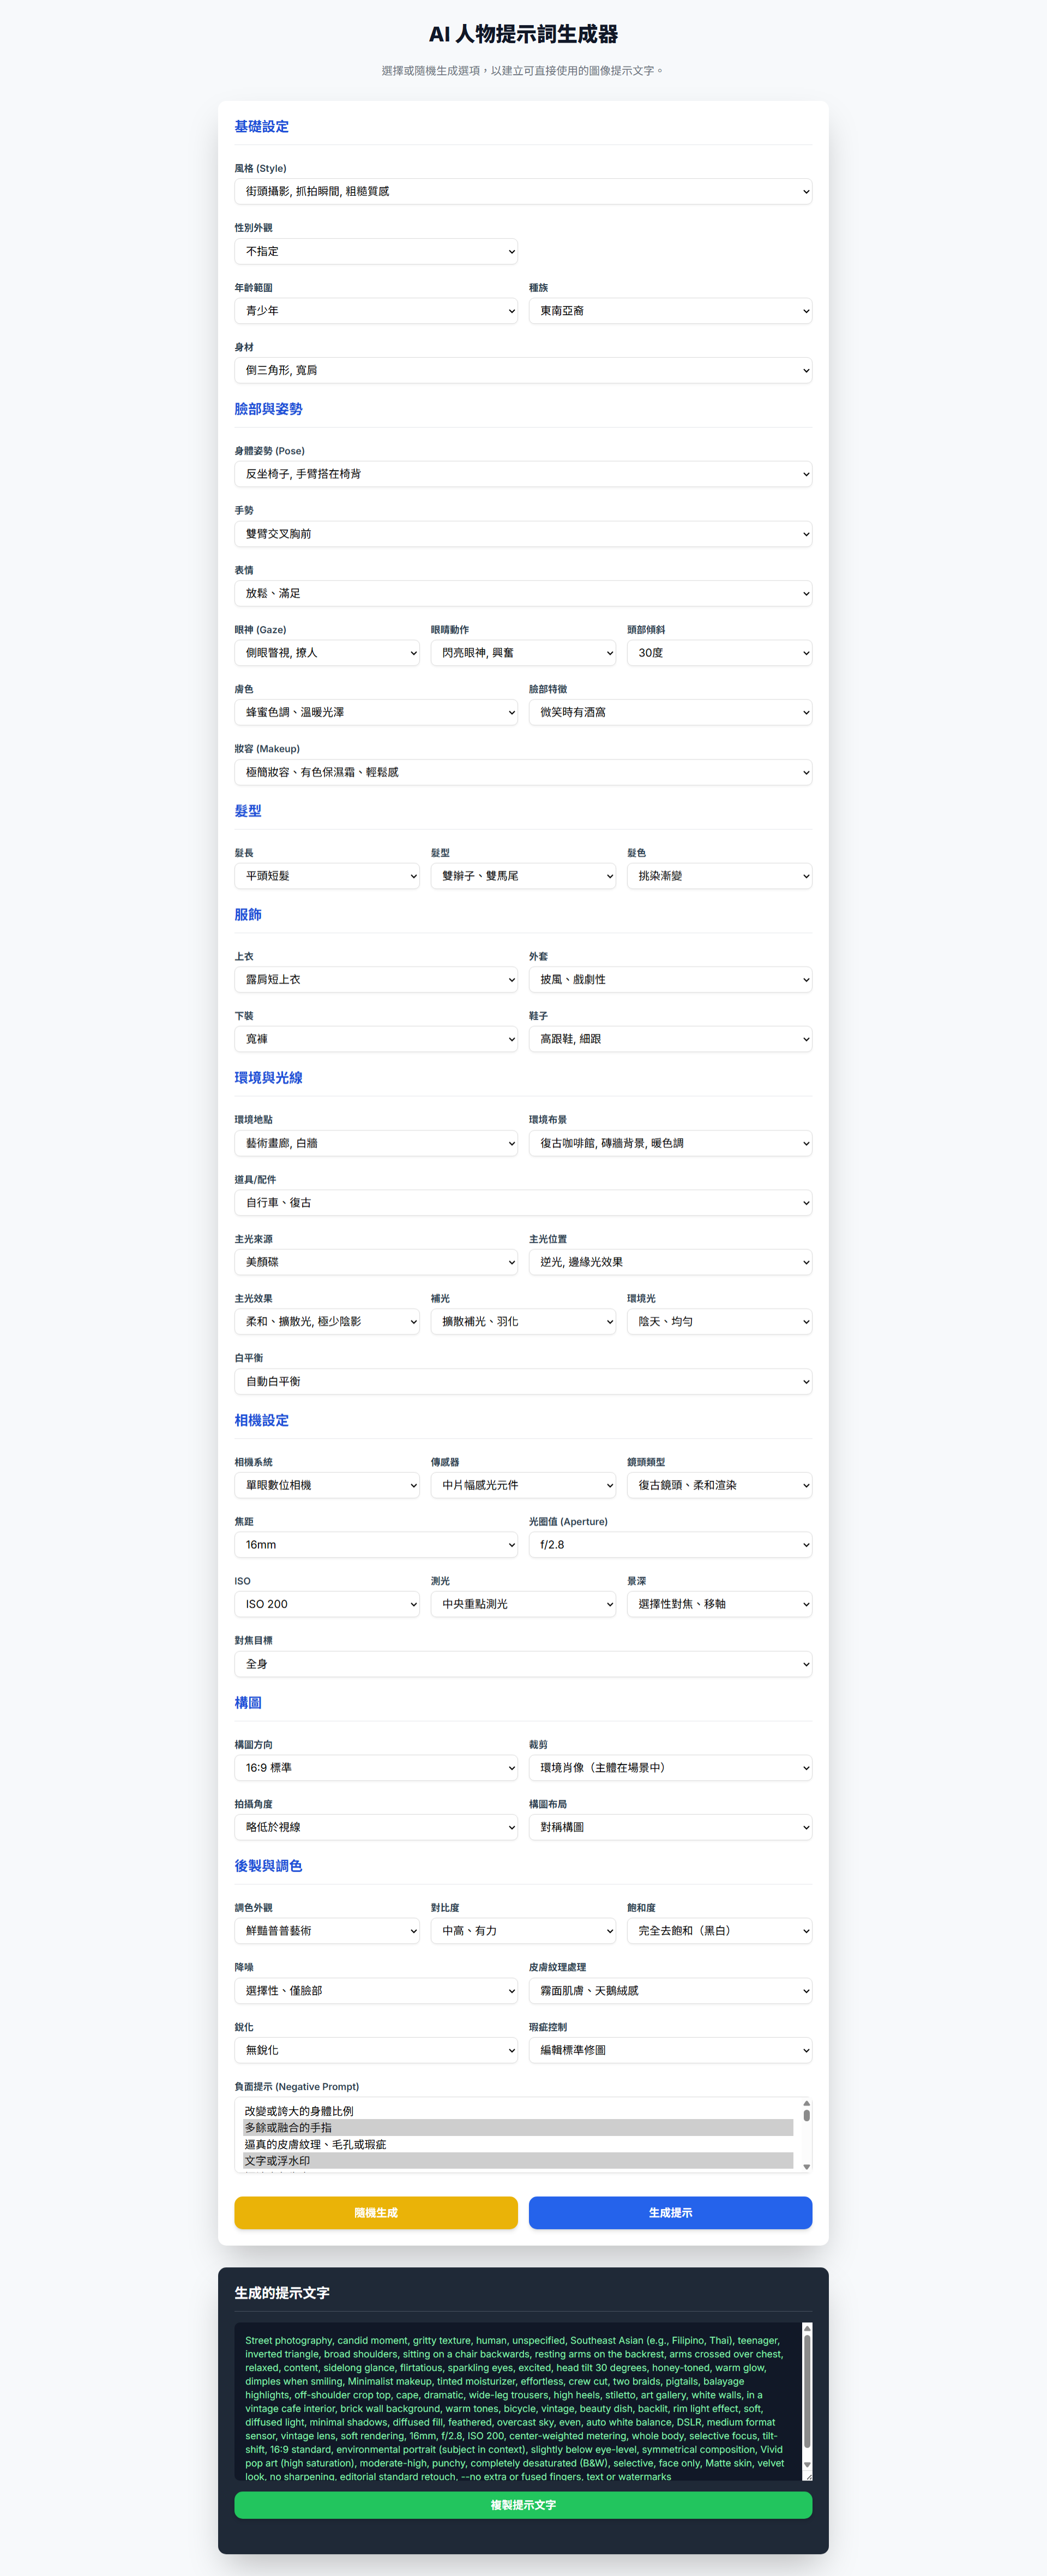The image size is (1047, 2576).
Task: Open the 身體姿勢 (Pose) dropdown
Action: [x=522, y=474]
